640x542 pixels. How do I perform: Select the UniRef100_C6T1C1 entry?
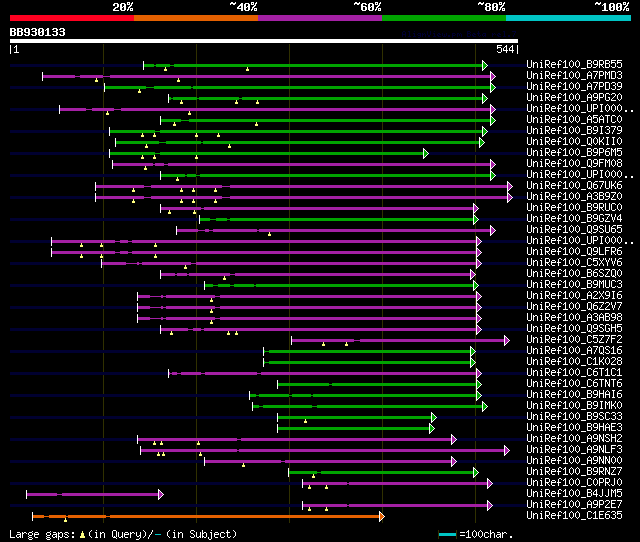[x=574, y=373]
